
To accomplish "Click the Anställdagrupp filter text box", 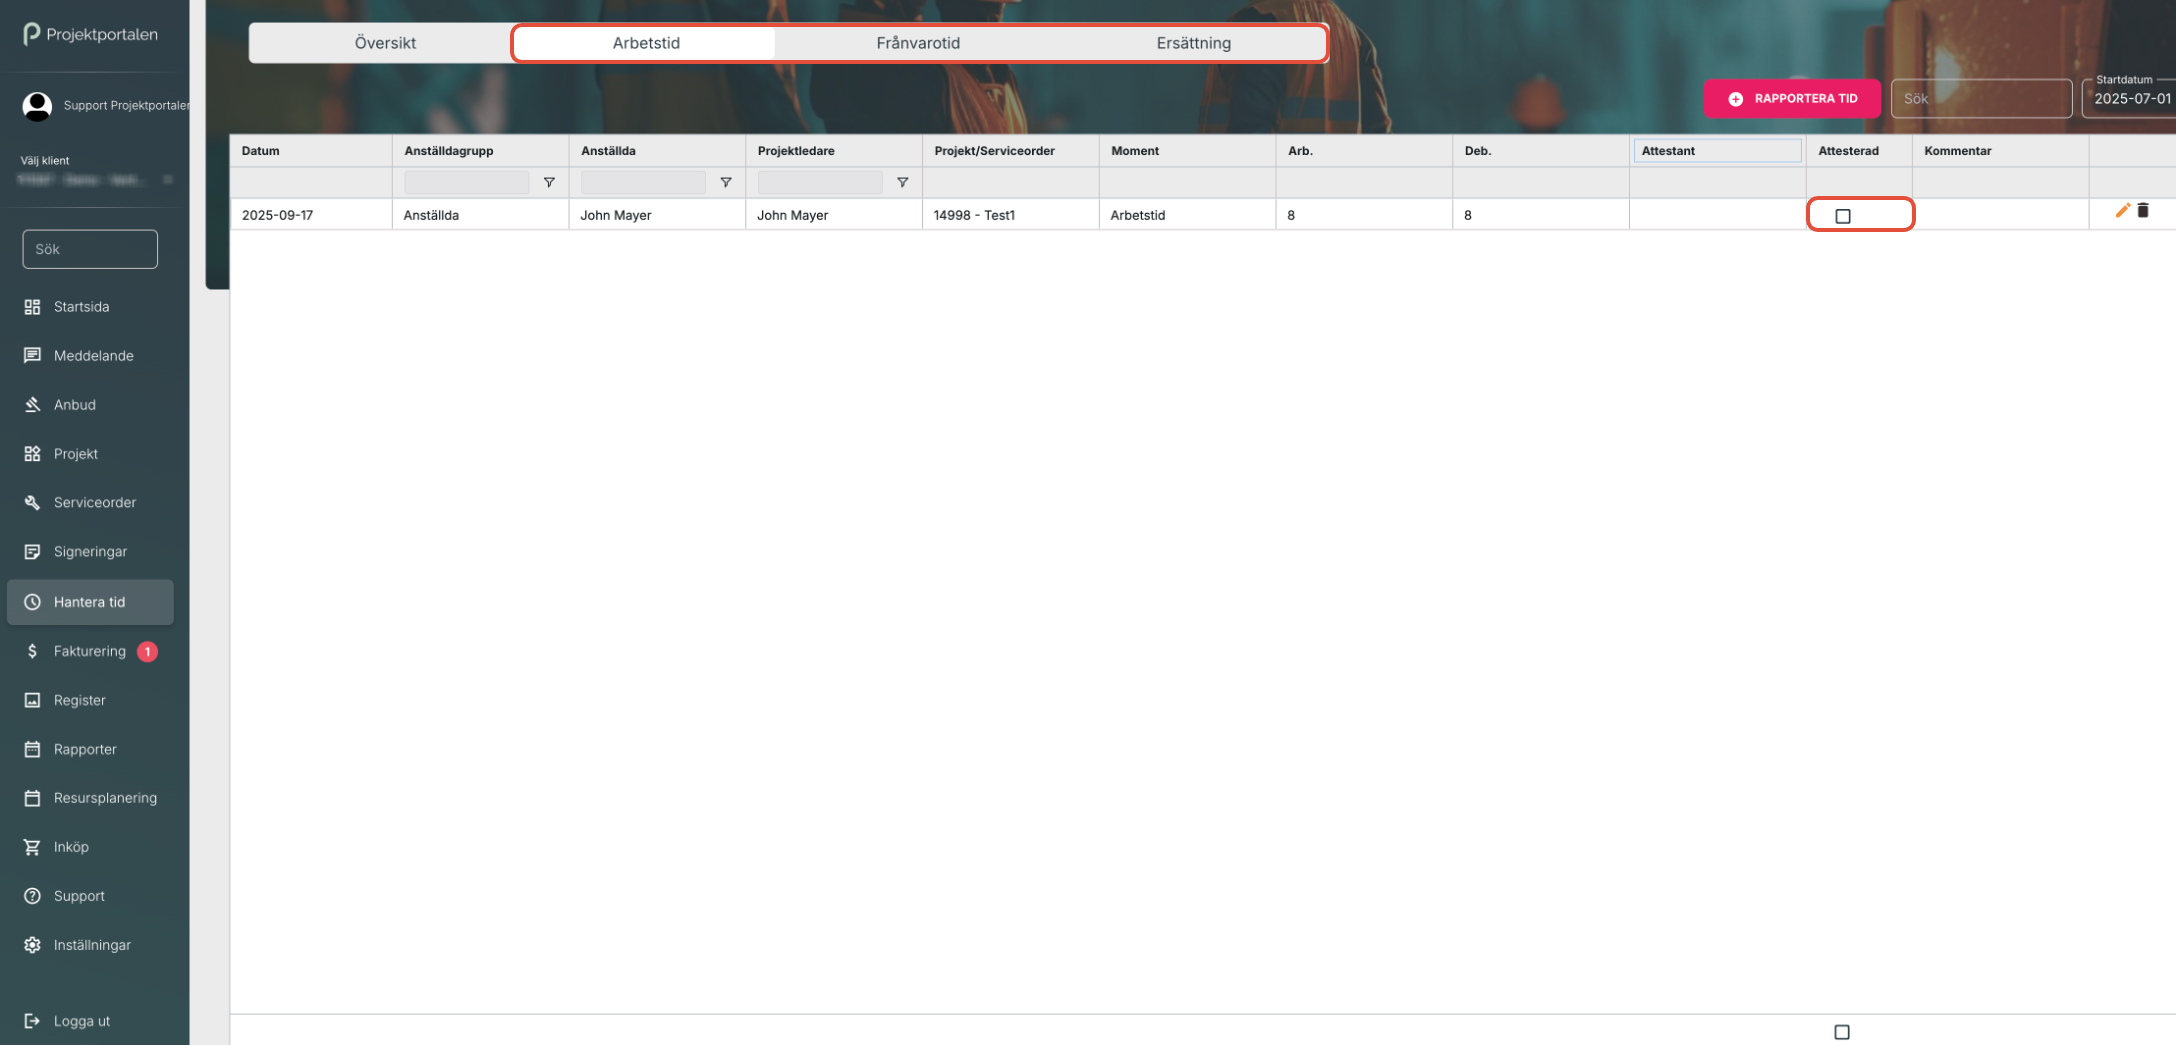I will point(466,183).
